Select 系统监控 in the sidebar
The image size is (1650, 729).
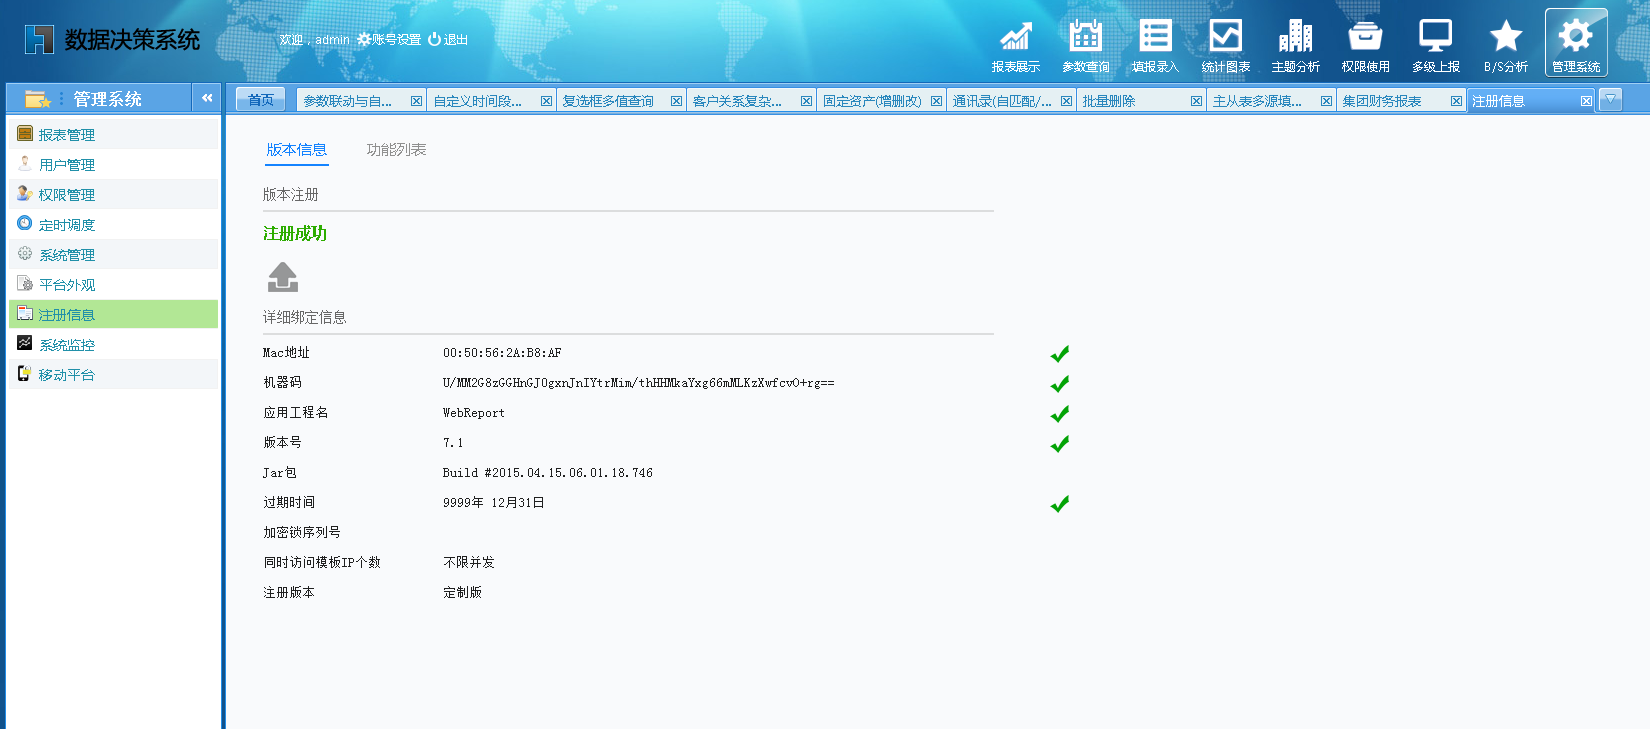pos(113,344)
